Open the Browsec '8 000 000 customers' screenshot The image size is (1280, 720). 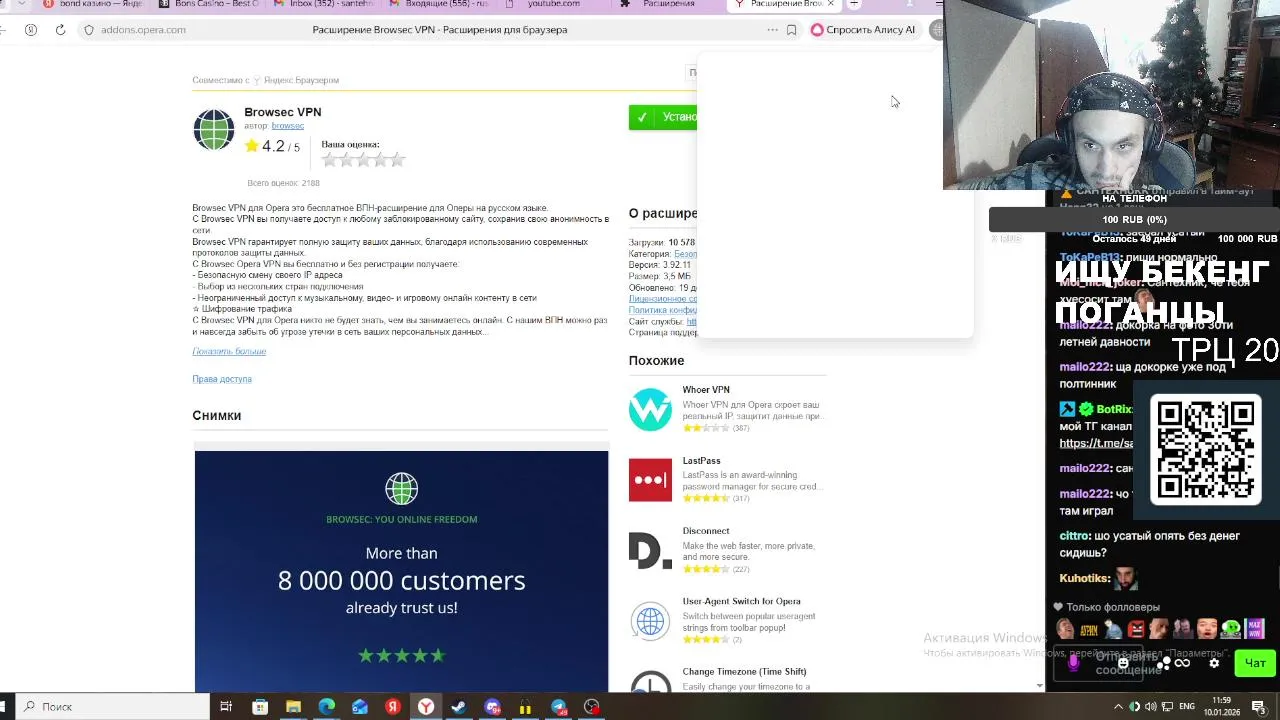tap(401, 571)
